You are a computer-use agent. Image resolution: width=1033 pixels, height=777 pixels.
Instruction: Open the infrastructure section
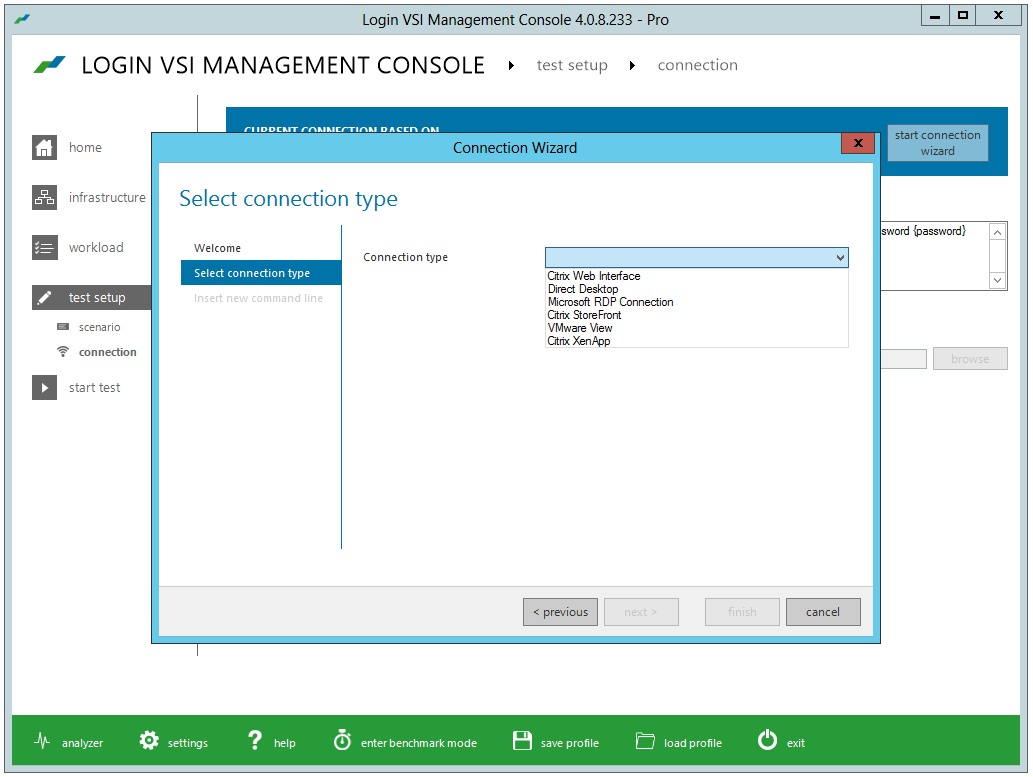pyautogui.click(x=107, y=198)
